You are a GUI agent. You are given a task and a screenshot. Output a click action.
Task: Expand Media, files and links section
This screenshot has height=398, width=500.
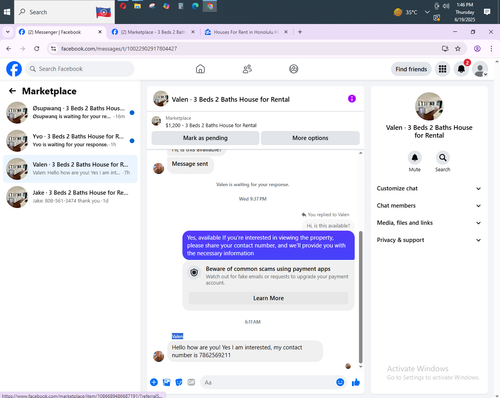(429, 223)
